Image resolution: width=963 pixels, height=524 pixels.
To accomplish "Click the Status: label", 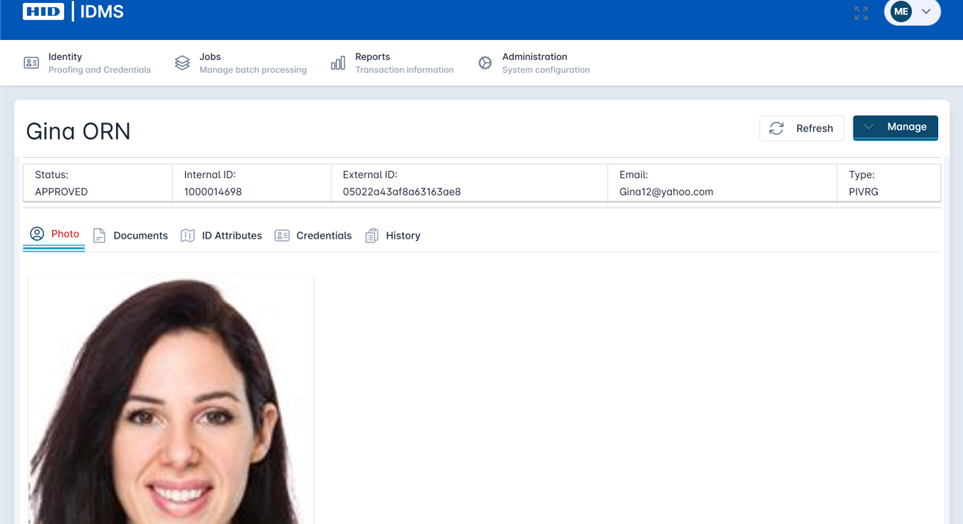I will coord(52,174).
